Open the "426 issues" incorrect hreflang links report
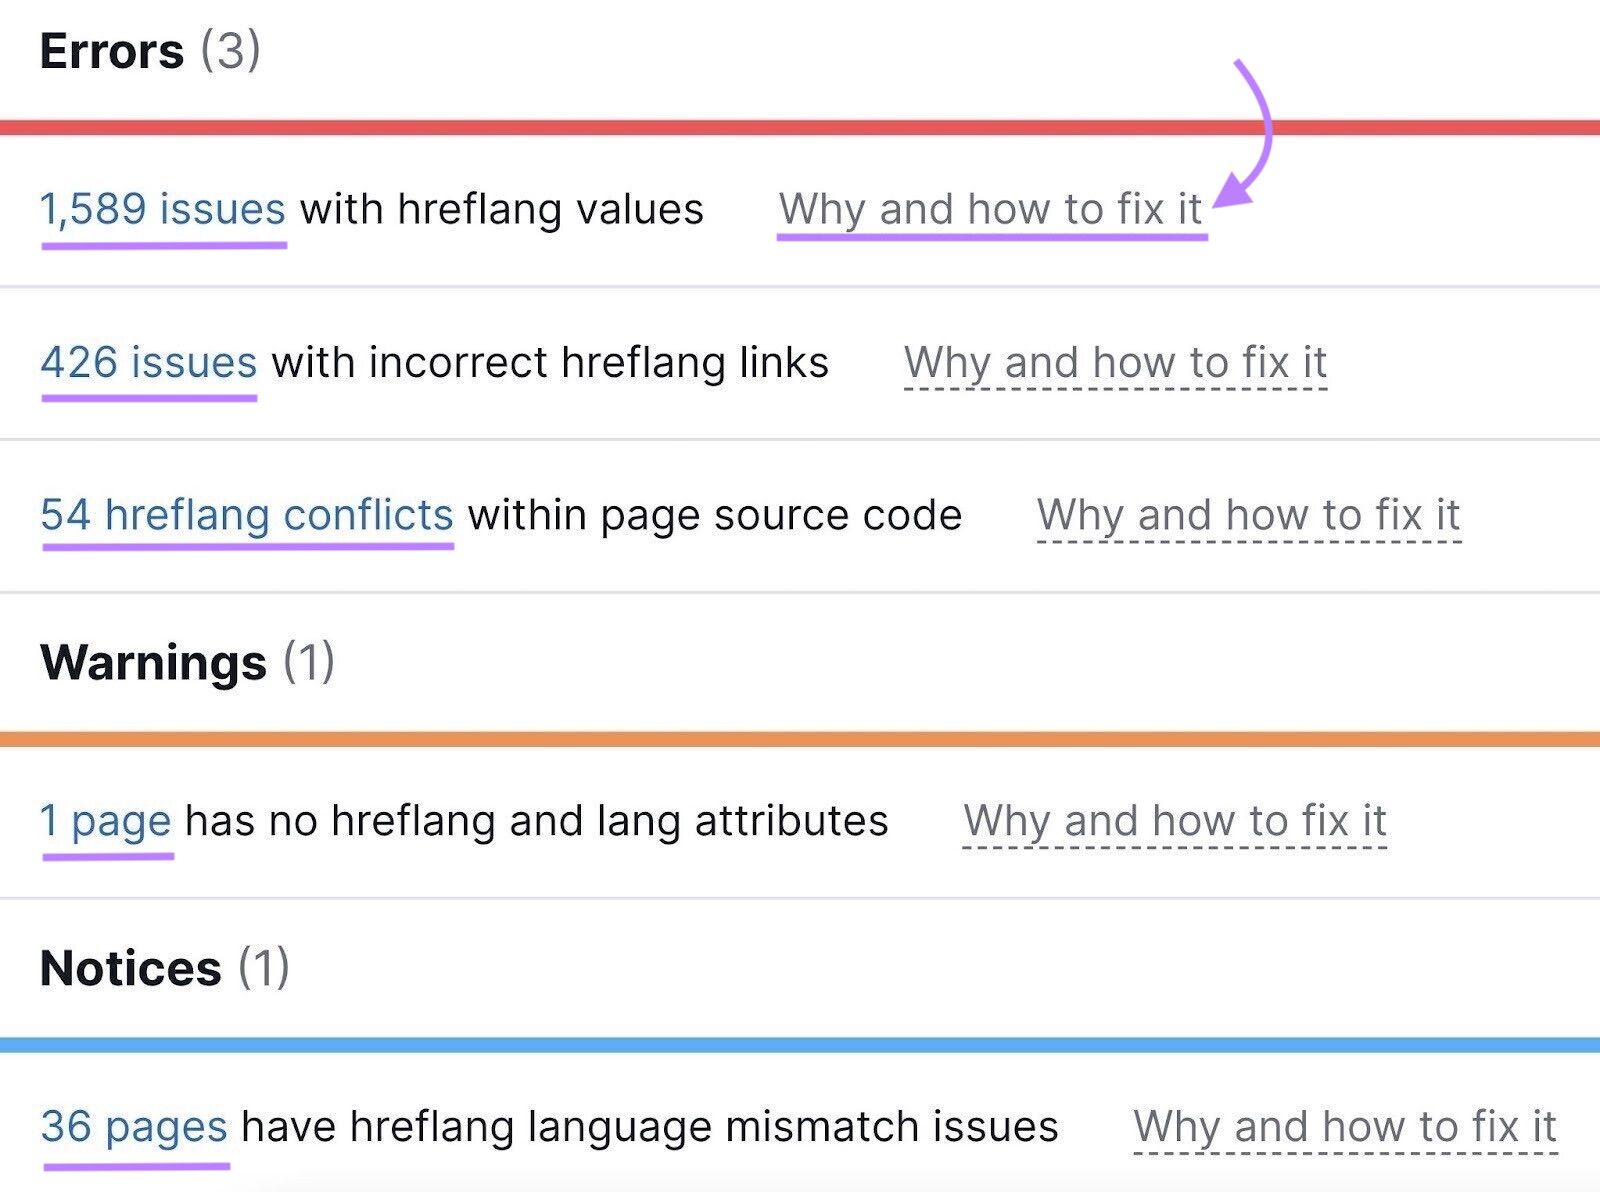This screenshot has height=1192, width=1600. 146,362
